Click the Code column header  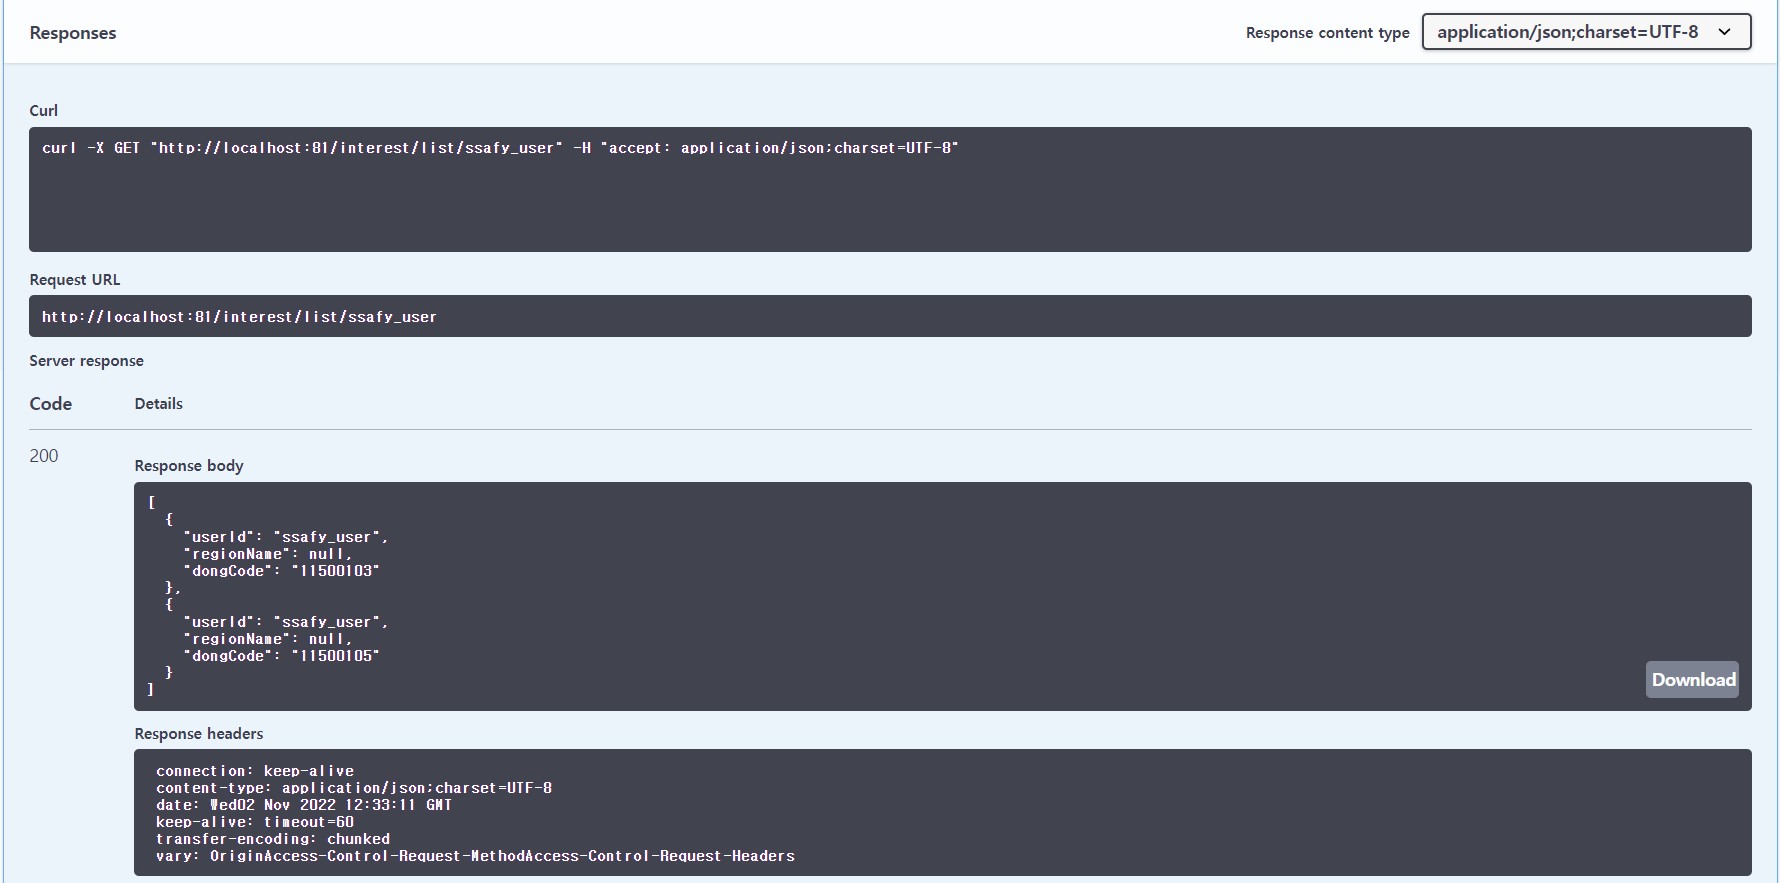pyautogui.click(x=51, y=404)
